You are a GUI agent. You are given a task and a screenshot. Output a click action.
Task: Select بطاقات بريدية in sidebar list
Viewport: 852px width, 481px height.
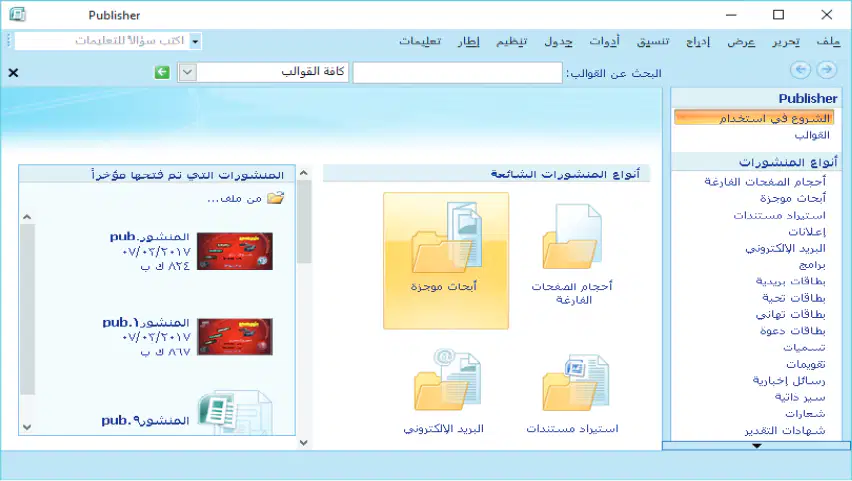tap(791, 281)
